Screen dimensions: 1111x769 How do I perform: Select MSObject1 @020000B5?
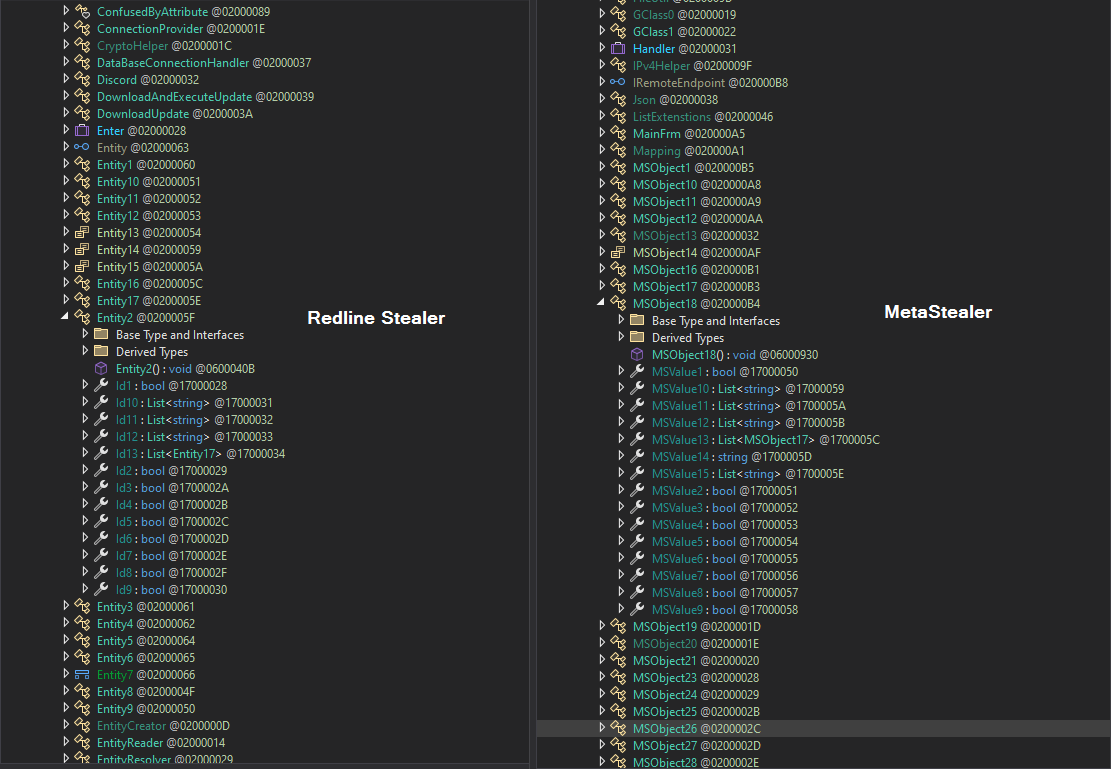point(693,168)
